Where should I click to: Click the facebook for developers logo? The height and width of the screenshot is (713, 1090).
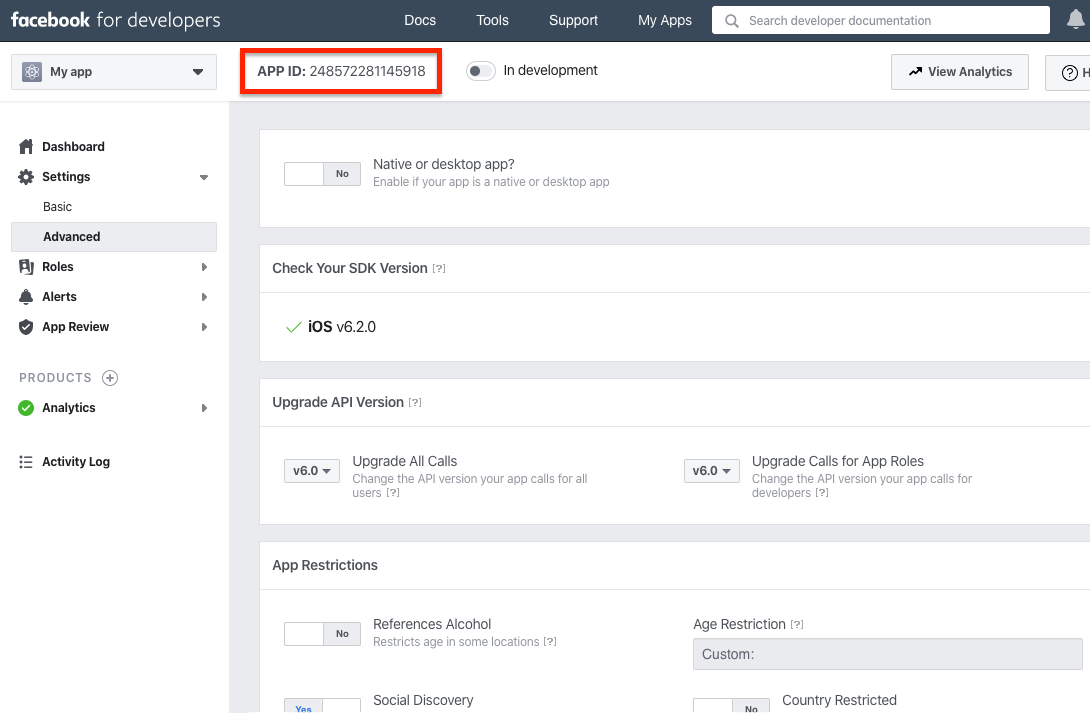point(115,20)
